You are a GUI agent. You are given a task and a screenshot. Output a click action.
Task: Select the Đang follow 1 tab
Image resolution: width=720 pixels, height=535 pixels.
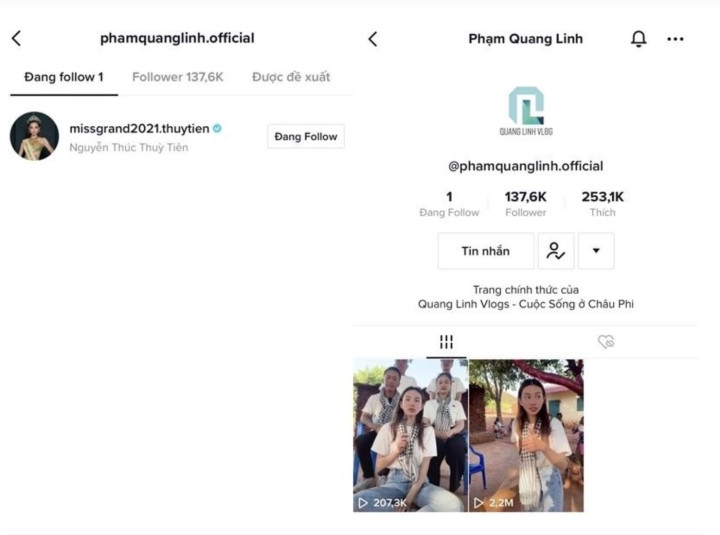pyautogui.click(x=64, y=77)
